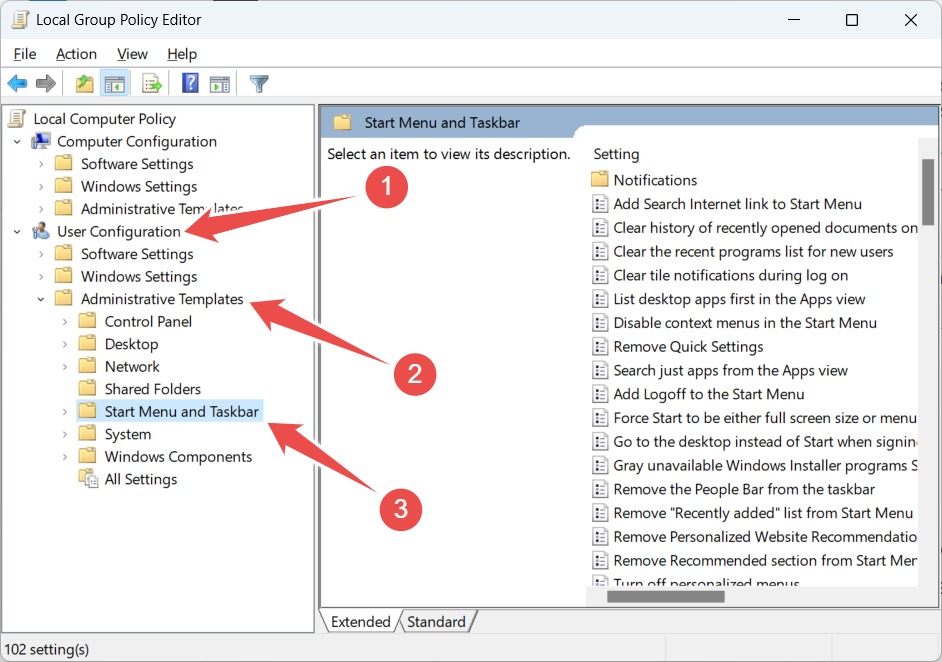
Task: Toggle the Show/Hide Console Tree icon
Action: click(x=116, y=83)
